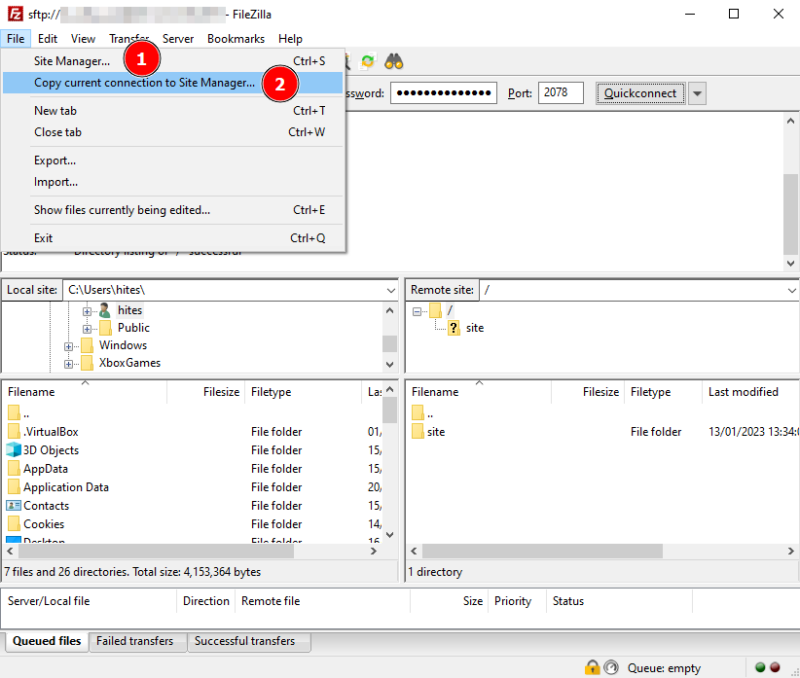The height and width of the screenshot is (678, 800).
Task: Click the Contacts folder card icon
Action: point(14,506)
